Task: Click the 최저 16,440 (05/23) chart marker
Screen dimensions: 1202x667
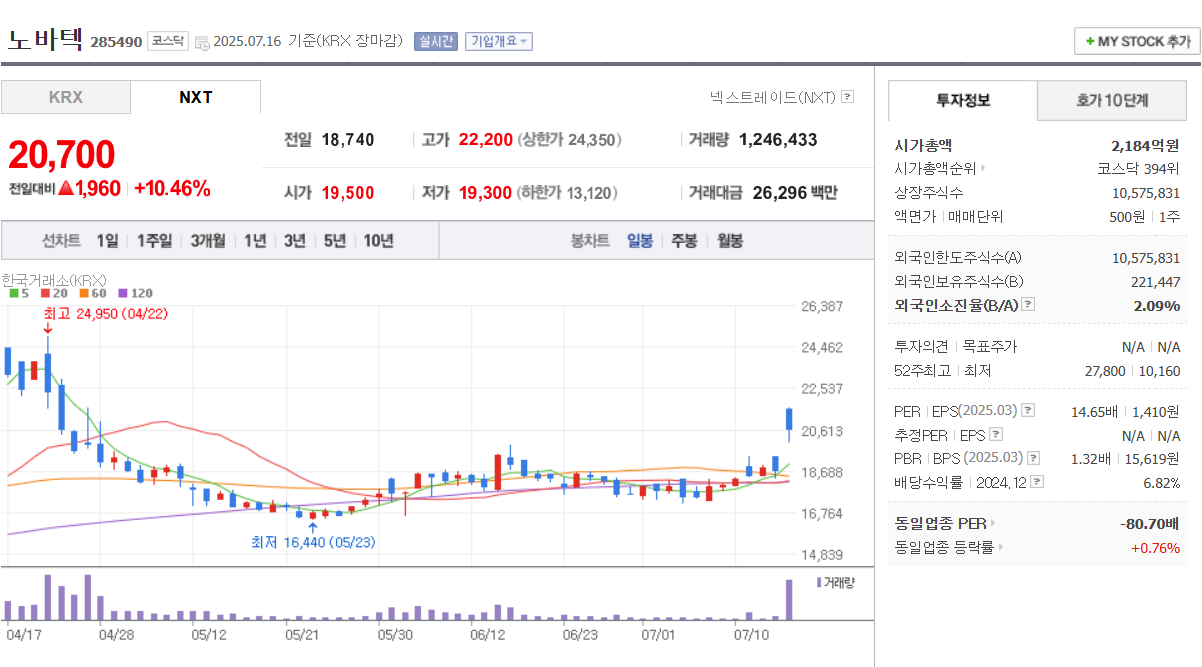Action: click(x=314, y=542)
